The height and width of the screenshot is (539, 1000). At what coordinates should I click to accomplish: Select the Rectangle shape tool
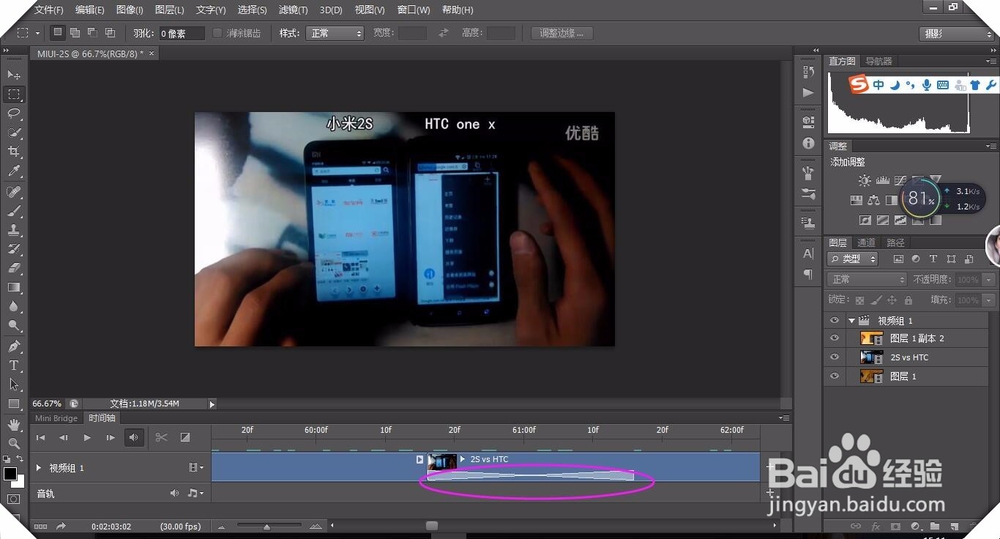pos(13,404)
